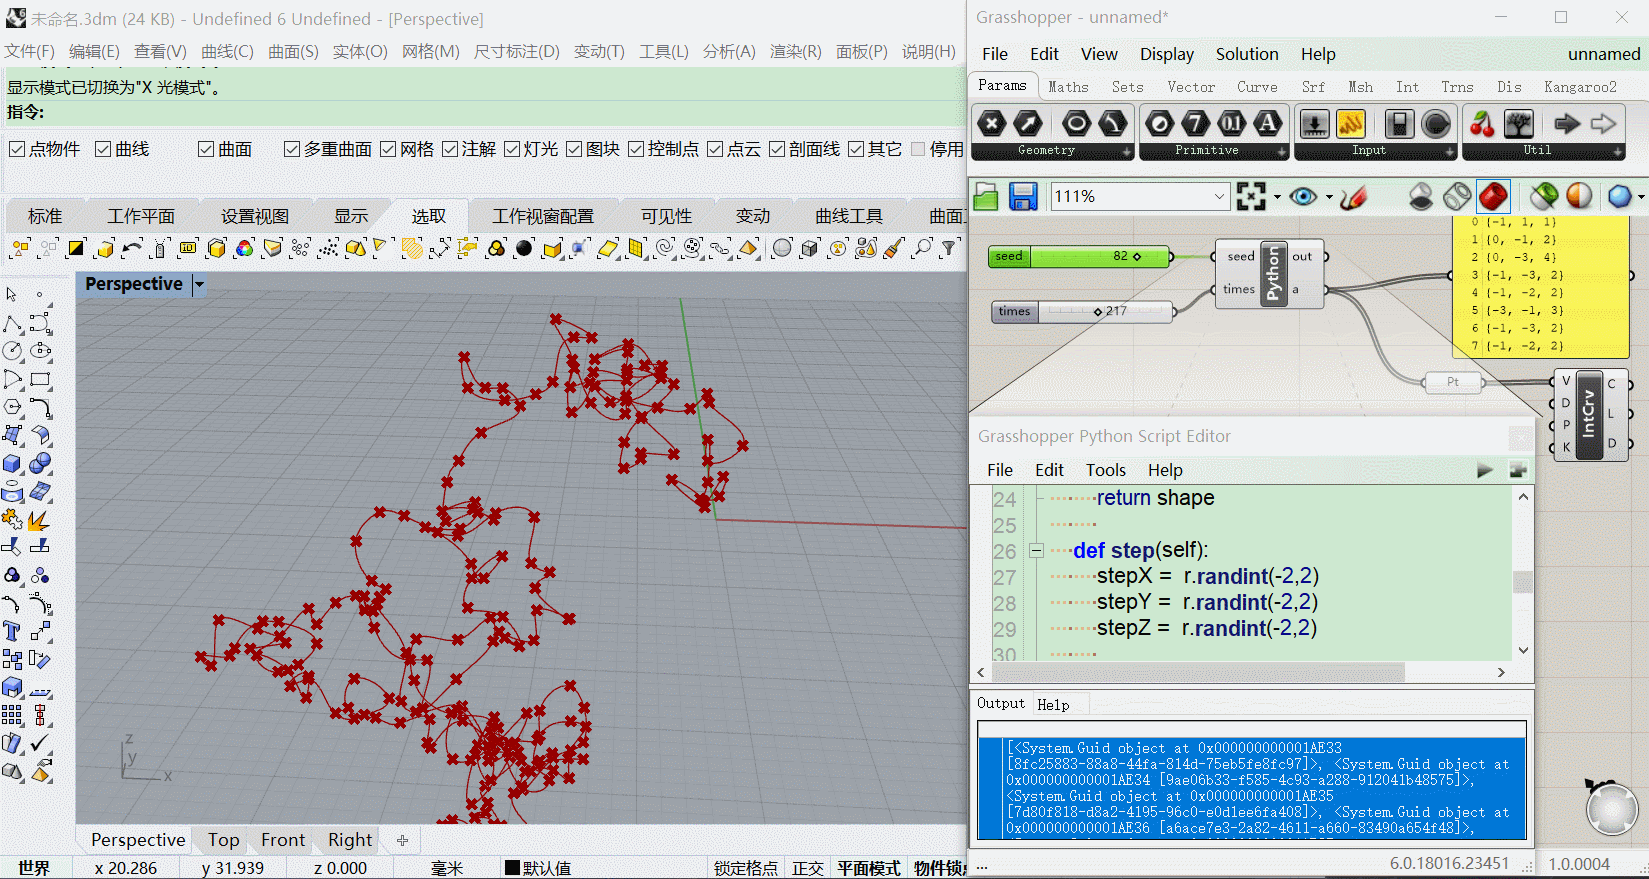Click the sketch pencil icon in canvas toolbar

pyautogui.click(x=1353, y=197)
